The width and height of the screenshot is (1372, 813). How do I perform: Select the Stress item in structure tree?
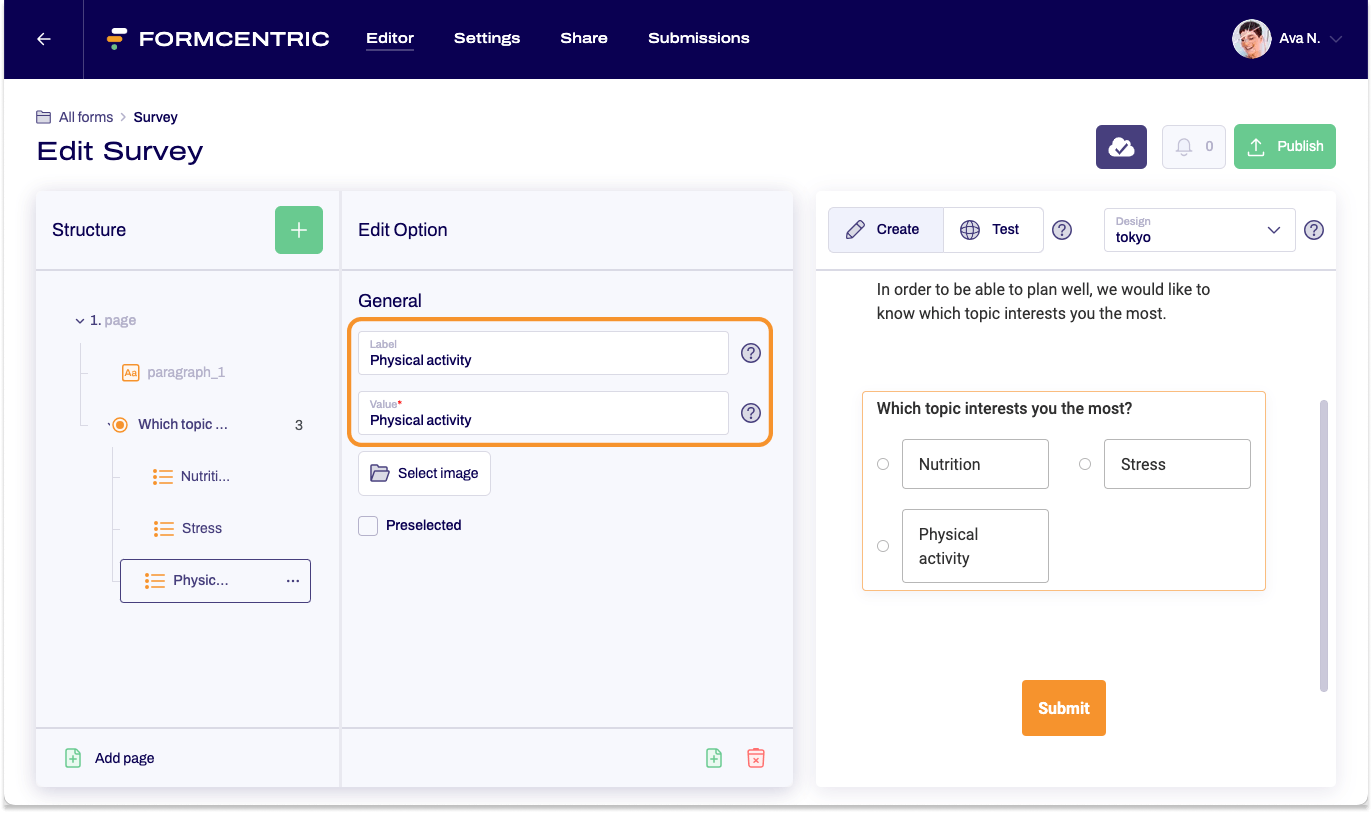[202, 529]
